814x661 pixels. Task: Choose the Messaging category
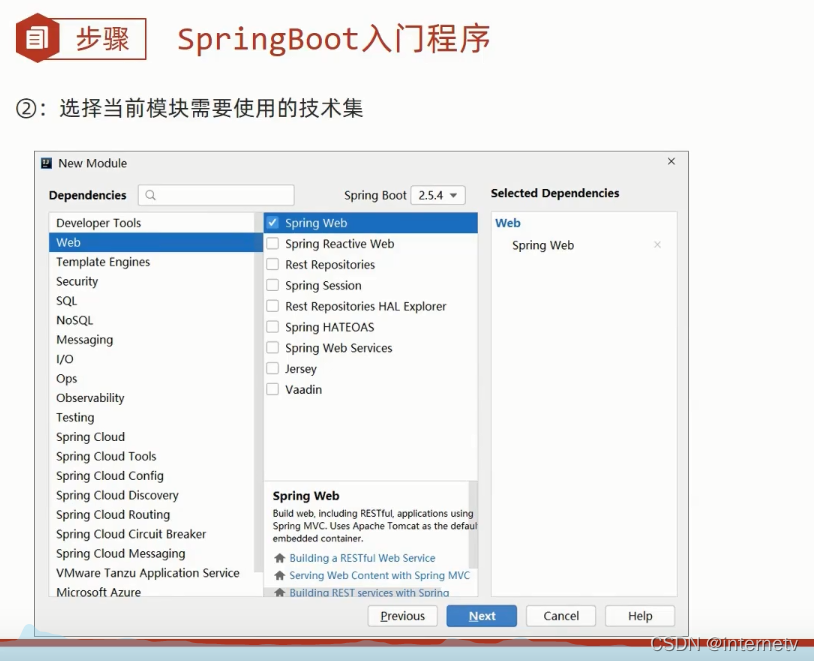[x=152, y=340]
